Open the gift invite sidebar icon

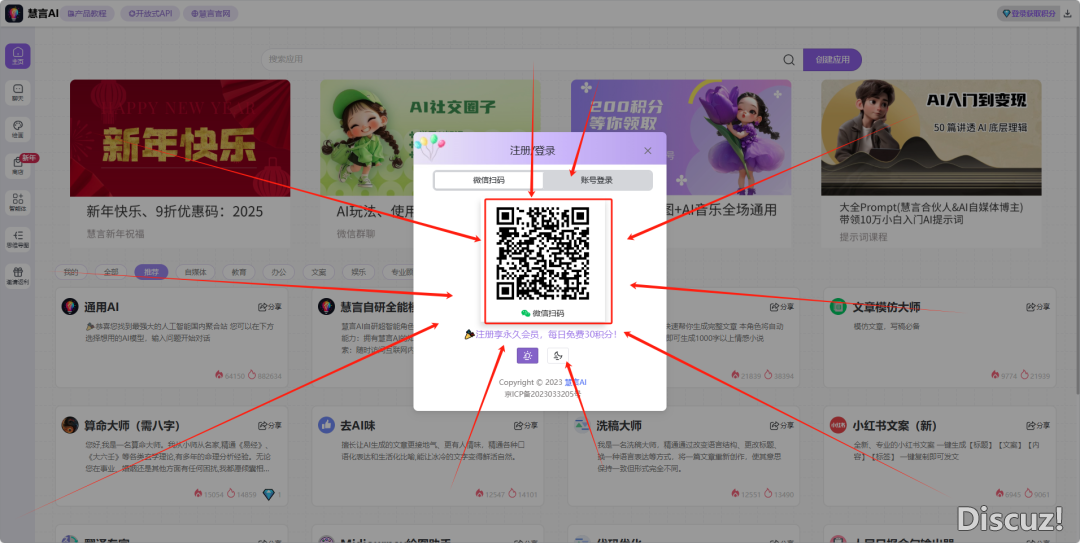pyautogui.click(x=18, y=276)
